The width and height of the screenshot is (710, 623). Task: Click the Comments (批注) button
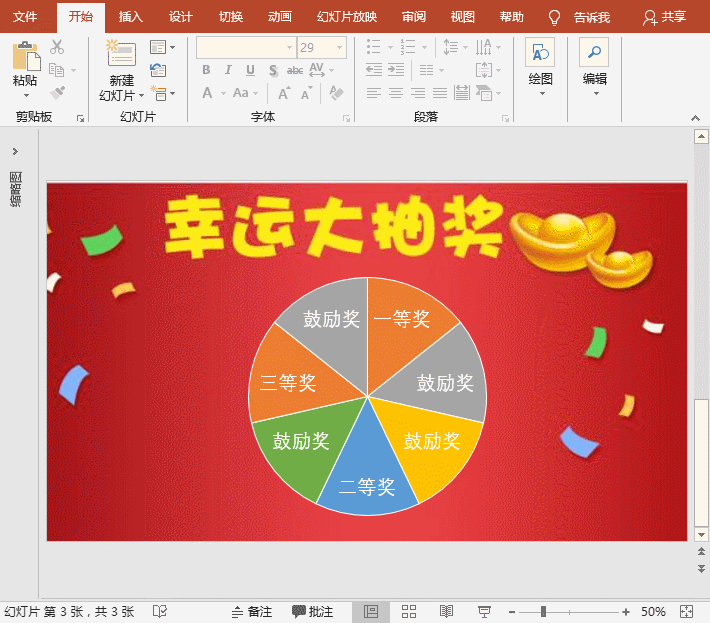tap(312, 612)
